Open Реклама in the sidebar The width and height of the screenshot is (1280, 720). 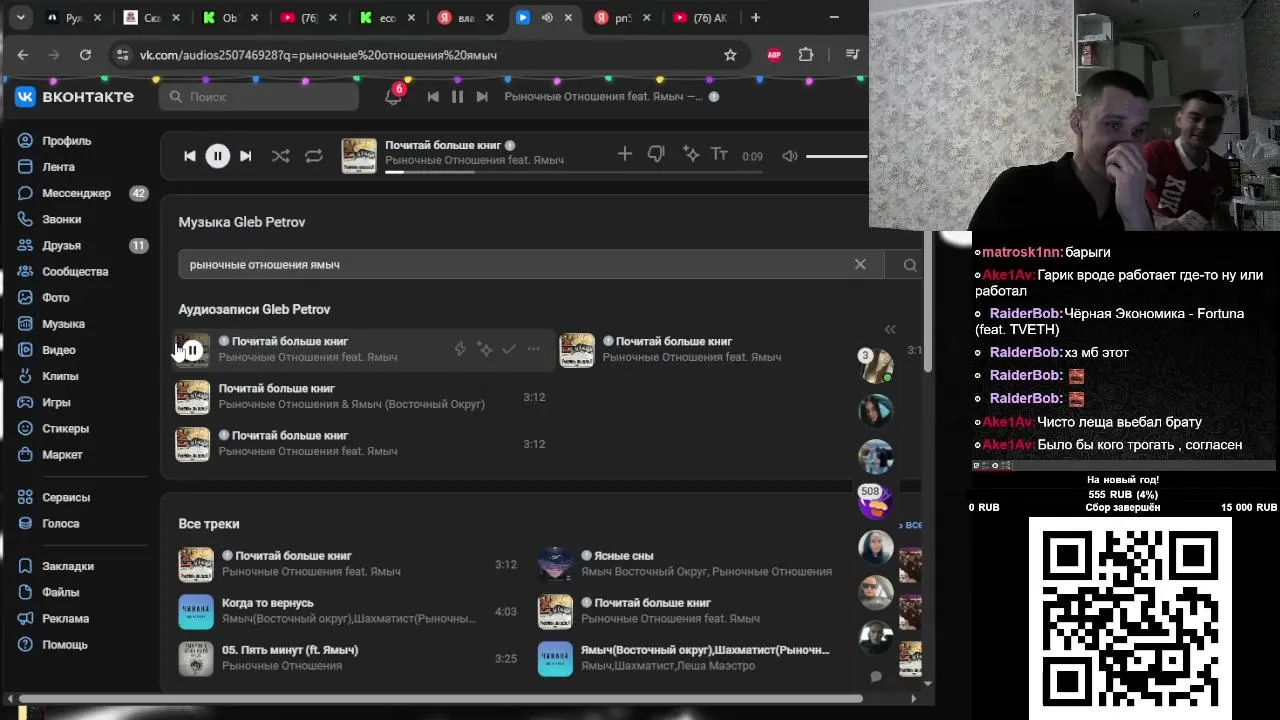(x=65, y=618)
